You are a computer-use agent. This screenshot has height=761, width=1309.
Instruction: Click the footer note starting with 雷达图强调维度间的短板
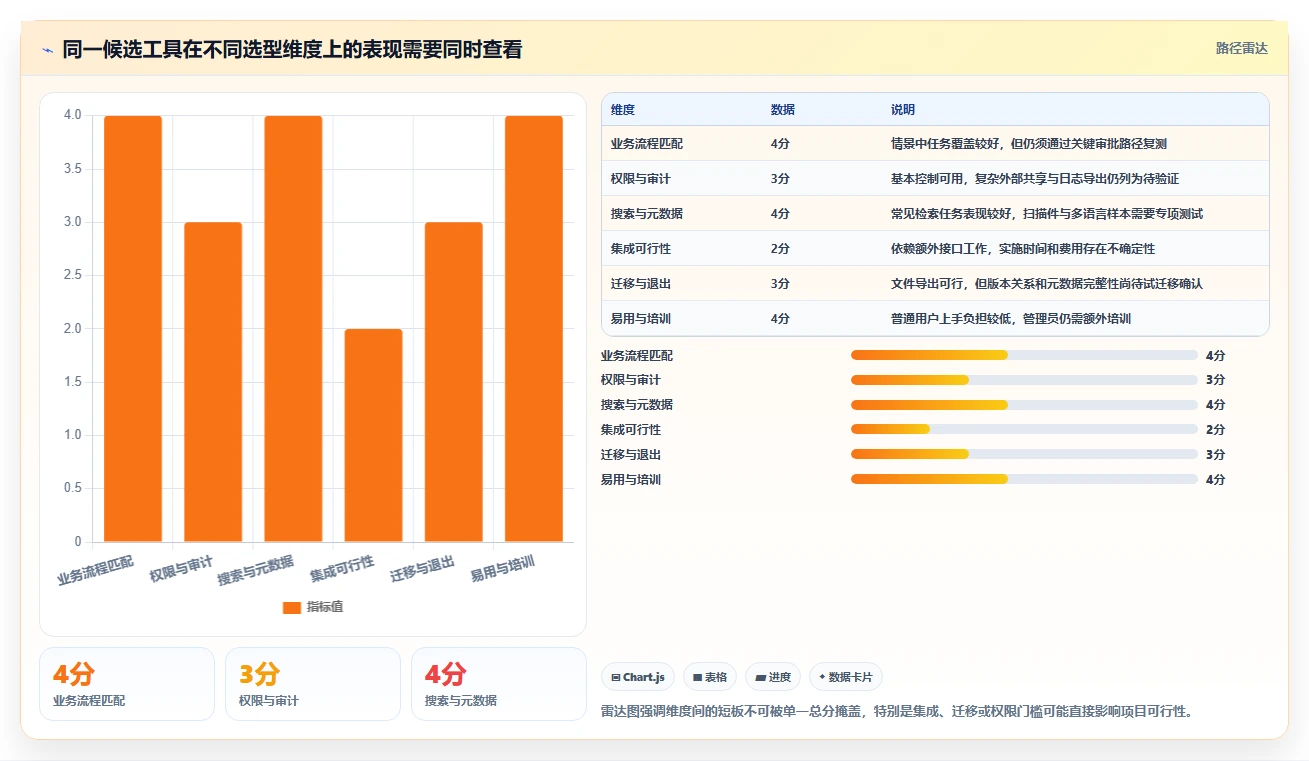pos(897,712)
